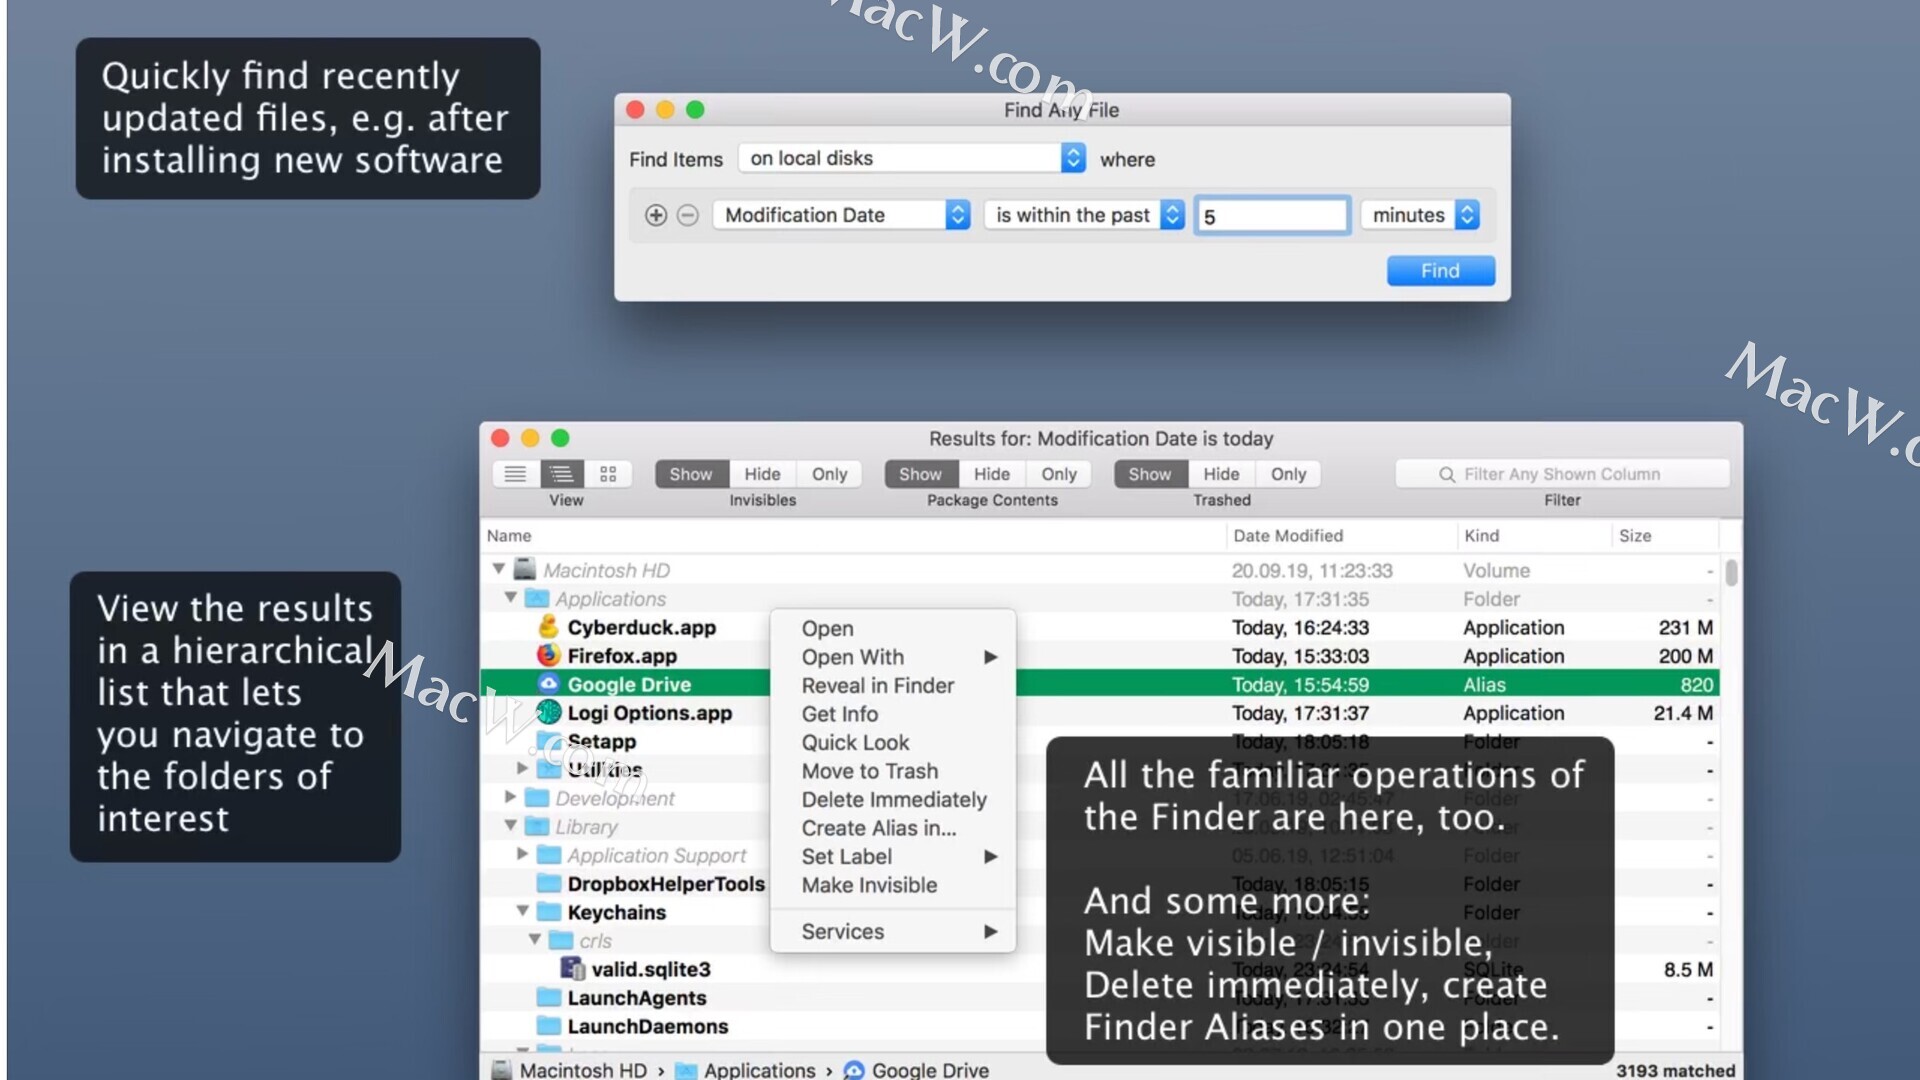Collapse the Library folder row
This screenshot has height=1080, width=1920.
coord(510,826)
